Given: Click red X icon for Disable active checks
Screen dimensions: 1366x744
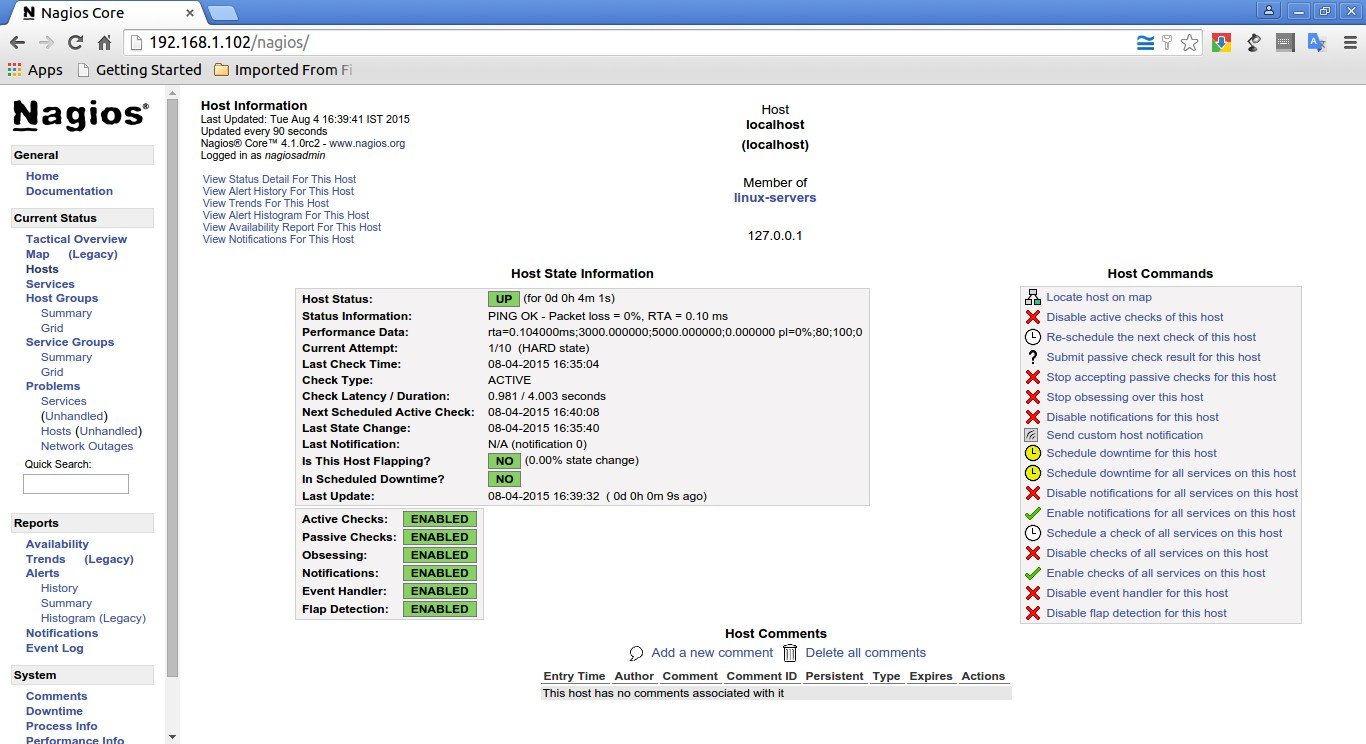Looking at the screenshot, I should (1033, 317).
